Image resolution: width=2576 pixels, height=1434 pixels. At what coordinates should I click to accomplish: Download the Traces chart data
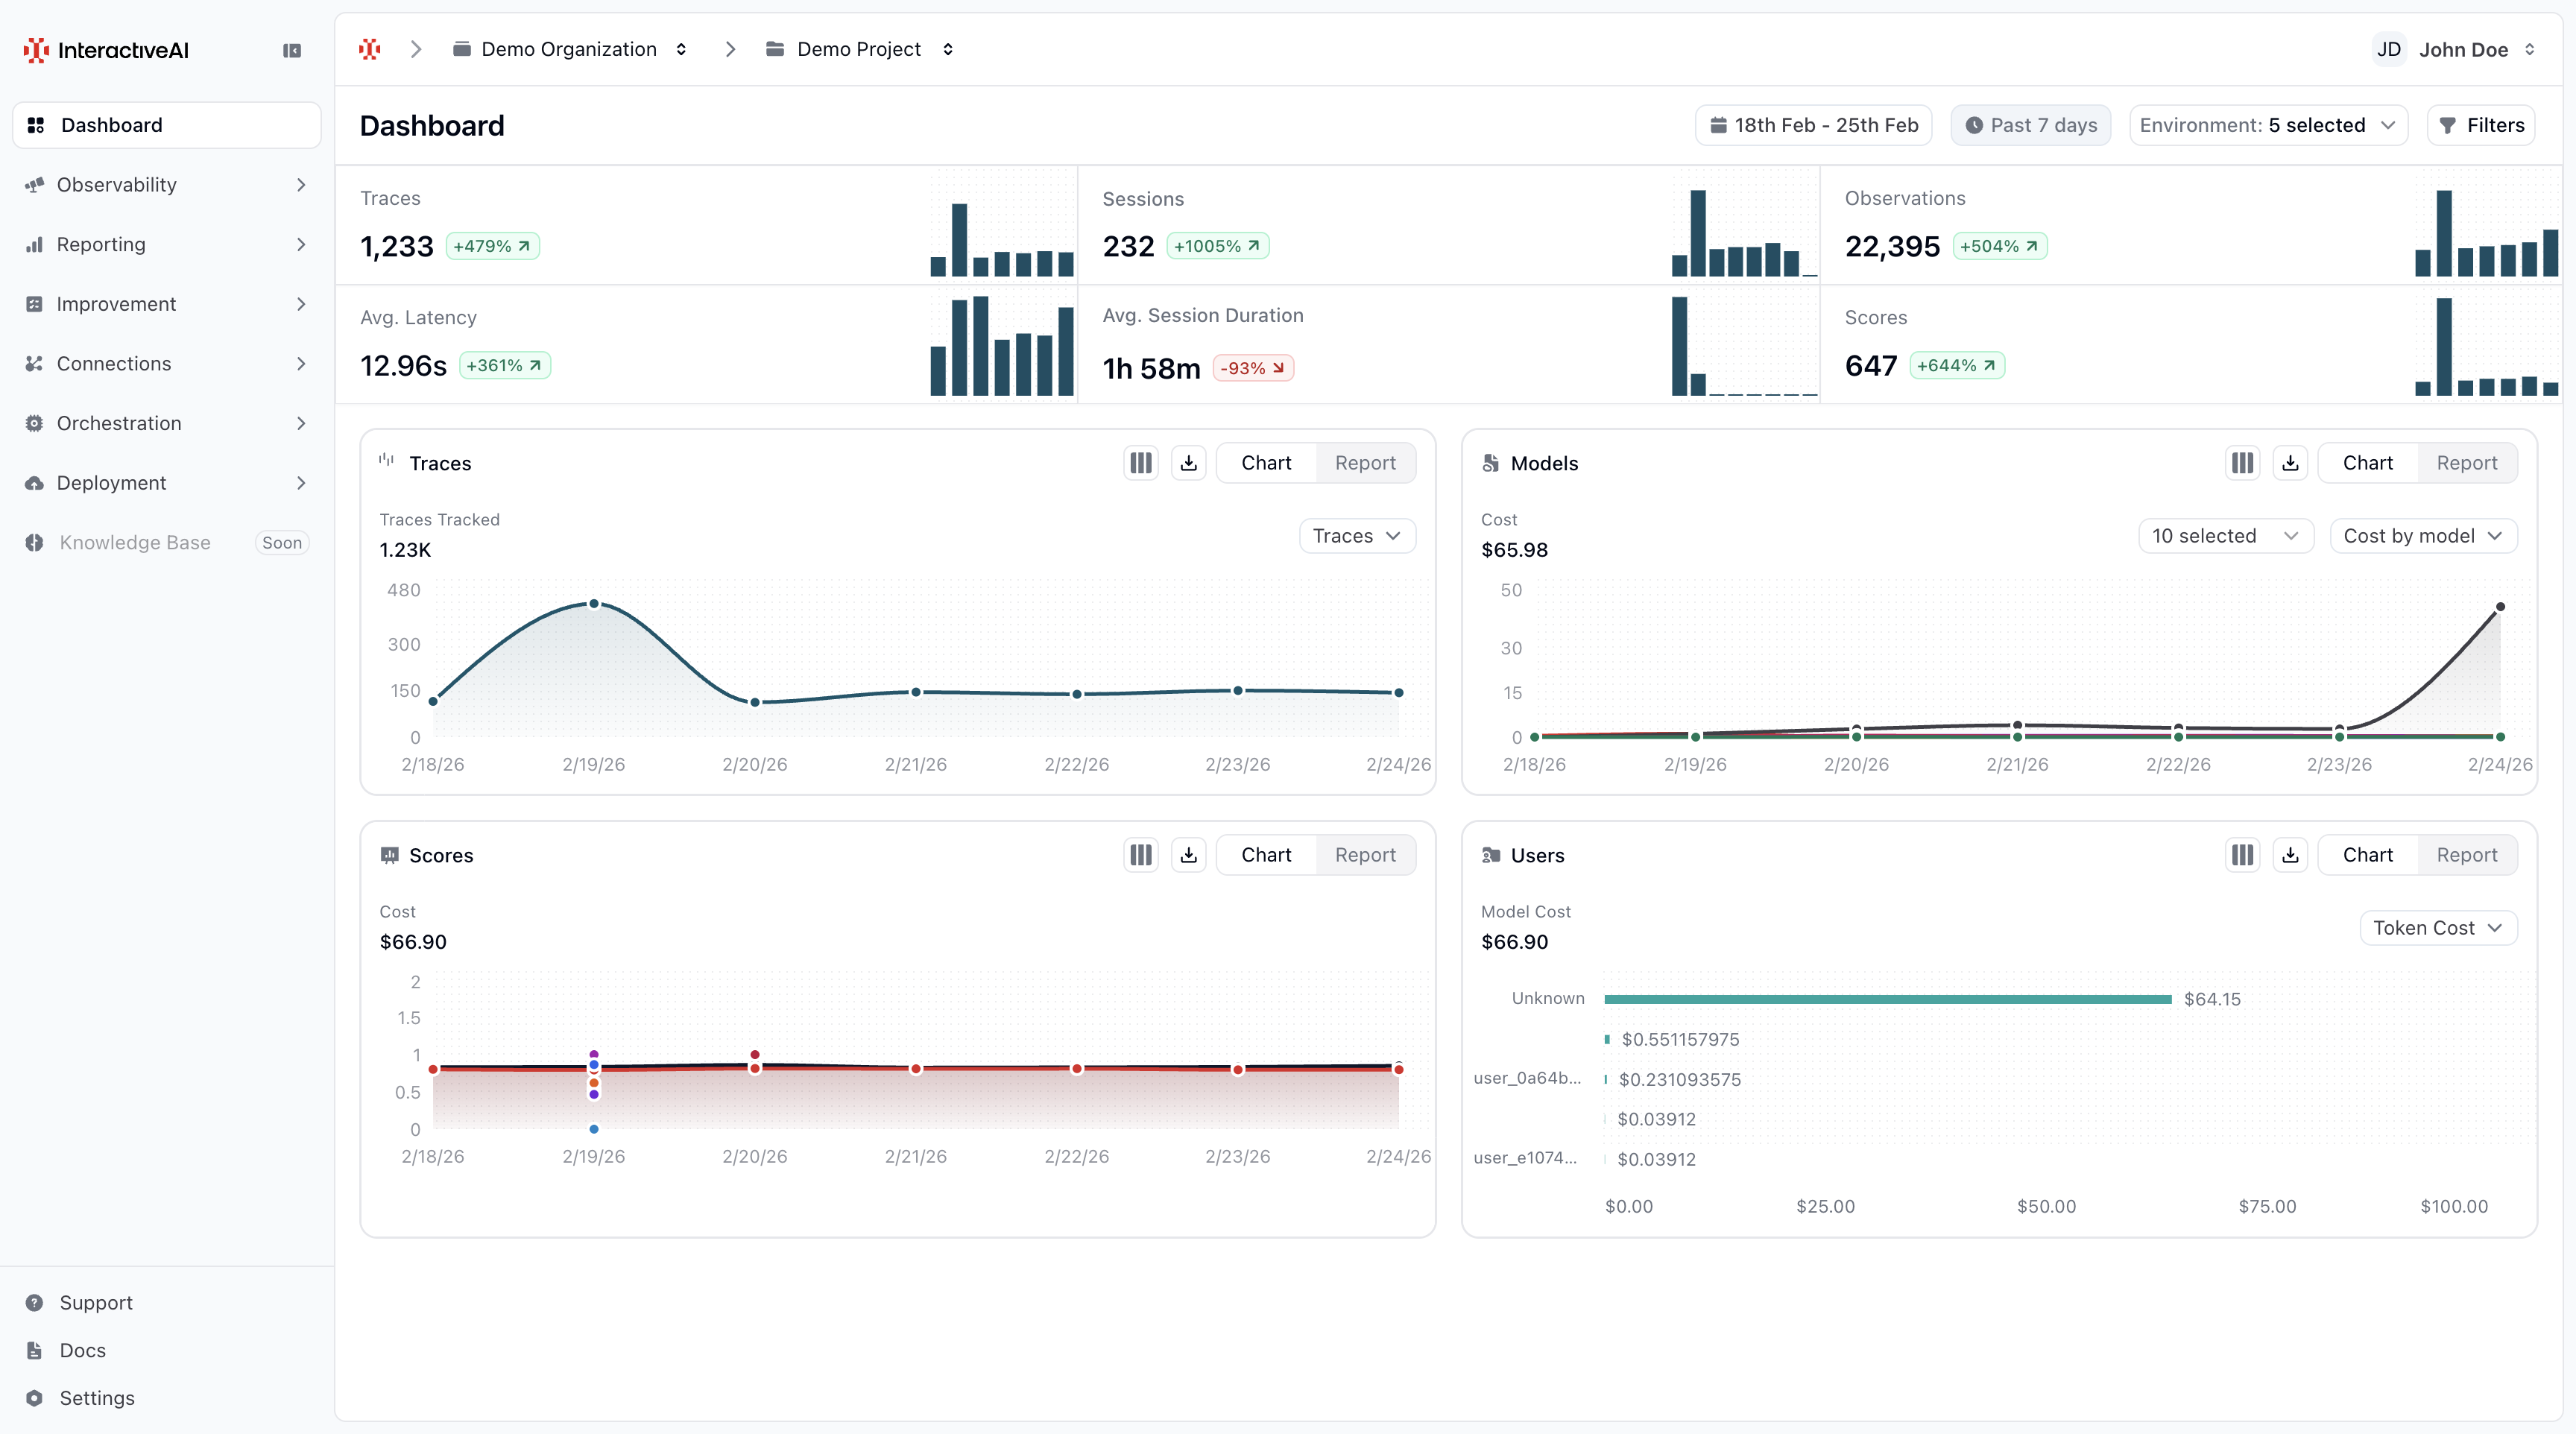coord(1188,462)
